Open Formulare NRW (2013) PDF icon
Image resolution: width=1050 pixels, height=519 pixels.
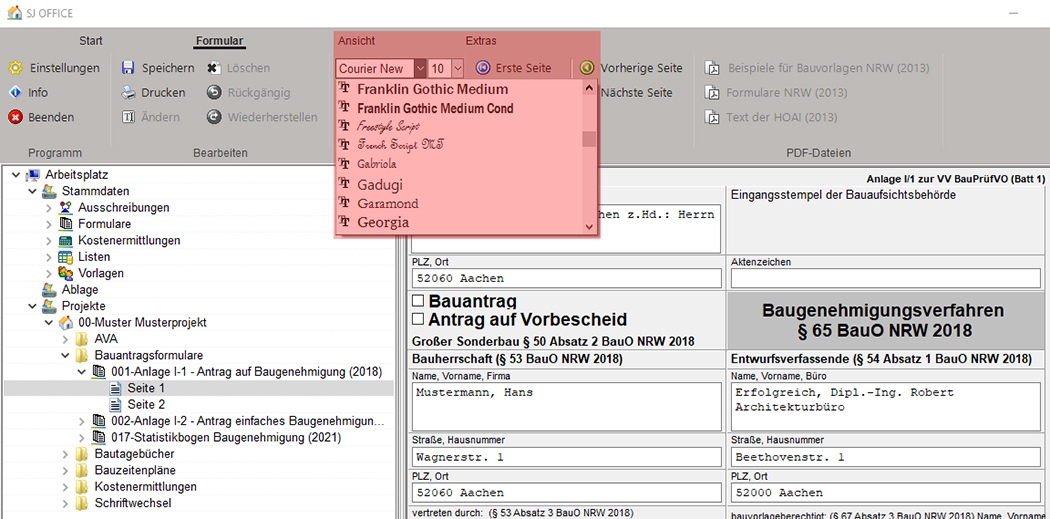[713, 92]
